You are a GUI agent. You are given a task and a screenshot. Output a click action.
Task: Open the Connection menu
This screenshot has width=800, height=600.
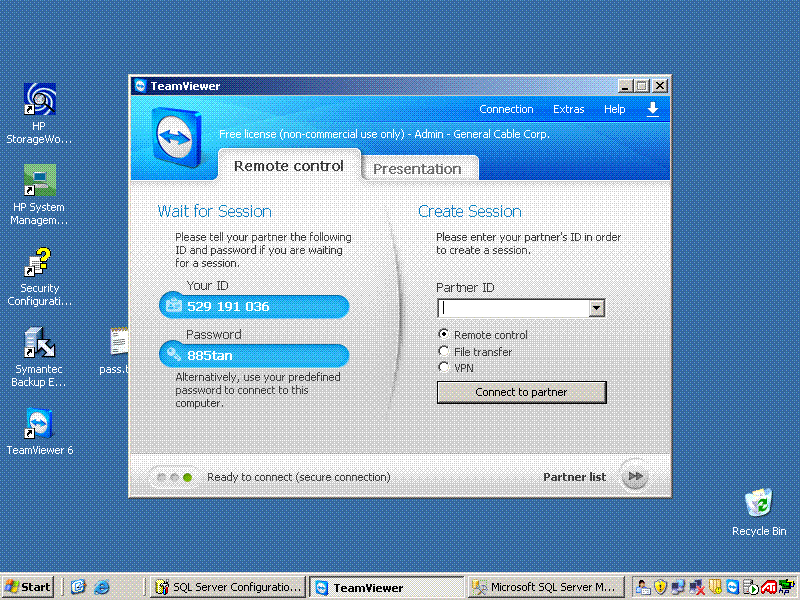[x=506, y=109]
